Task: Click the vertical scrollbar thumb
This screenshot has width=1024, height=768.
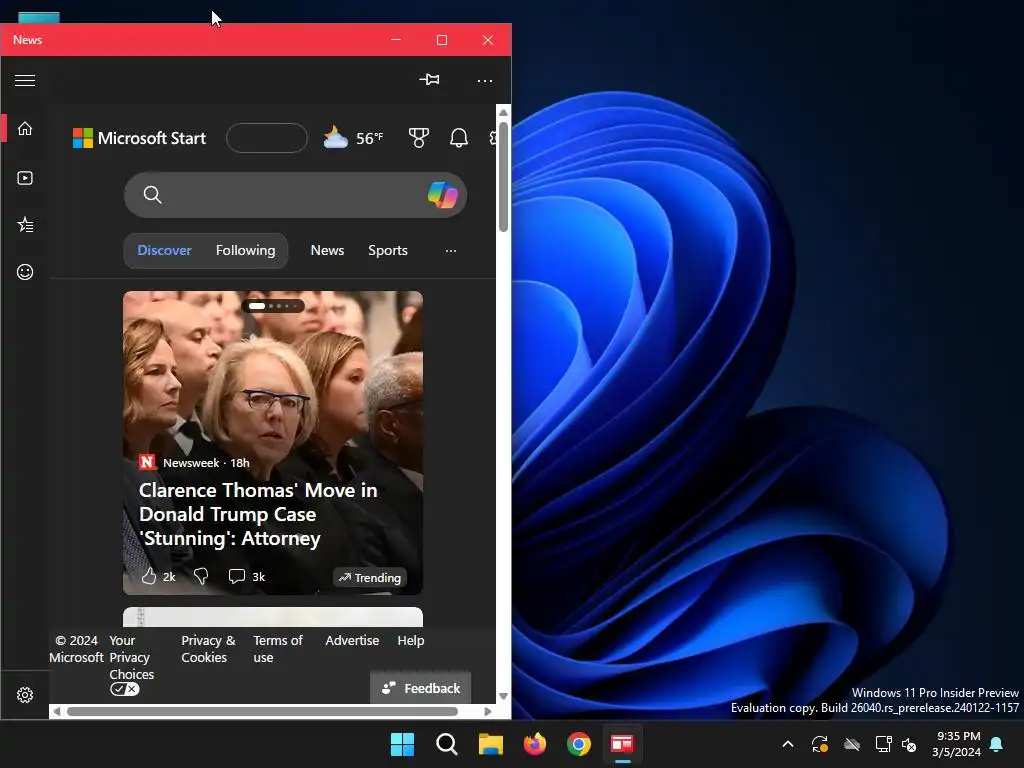Action: coord(504,176)
